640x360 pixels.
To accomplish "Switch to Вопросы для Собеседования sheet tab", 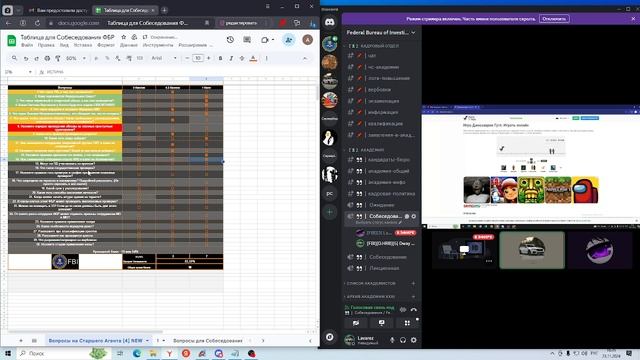I will tap(208, 340).
